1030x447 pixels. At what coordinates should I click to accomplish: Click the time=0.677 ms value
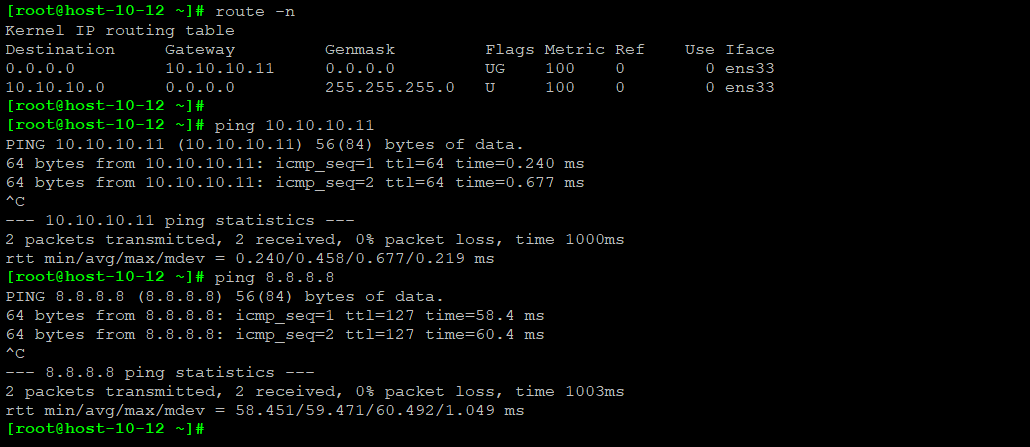pyautogui.click(x=520, y=182)
